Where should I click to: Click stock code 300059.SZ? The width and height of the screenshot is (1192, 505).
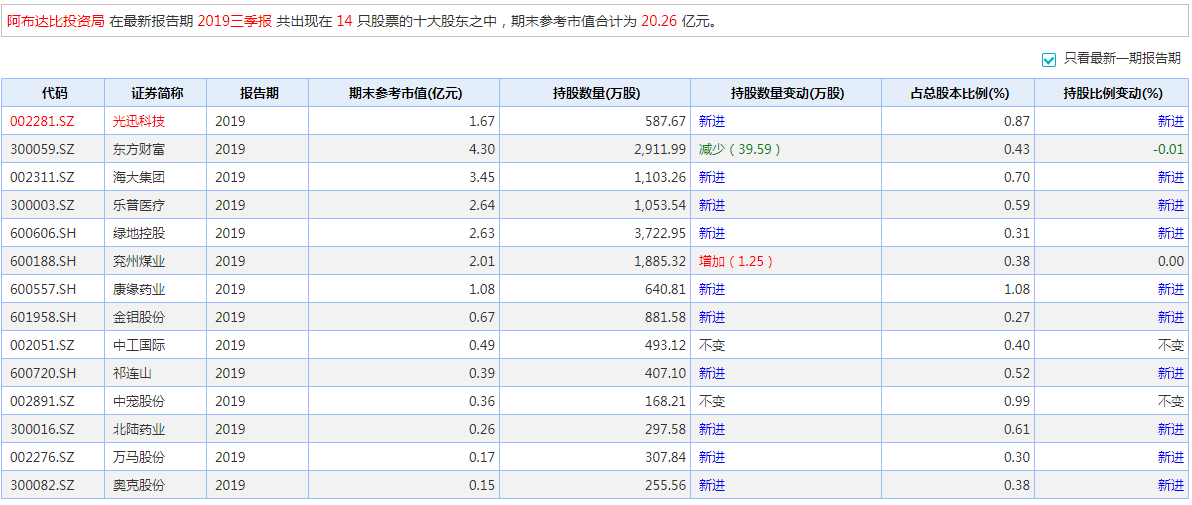click(x=42, y=149)
